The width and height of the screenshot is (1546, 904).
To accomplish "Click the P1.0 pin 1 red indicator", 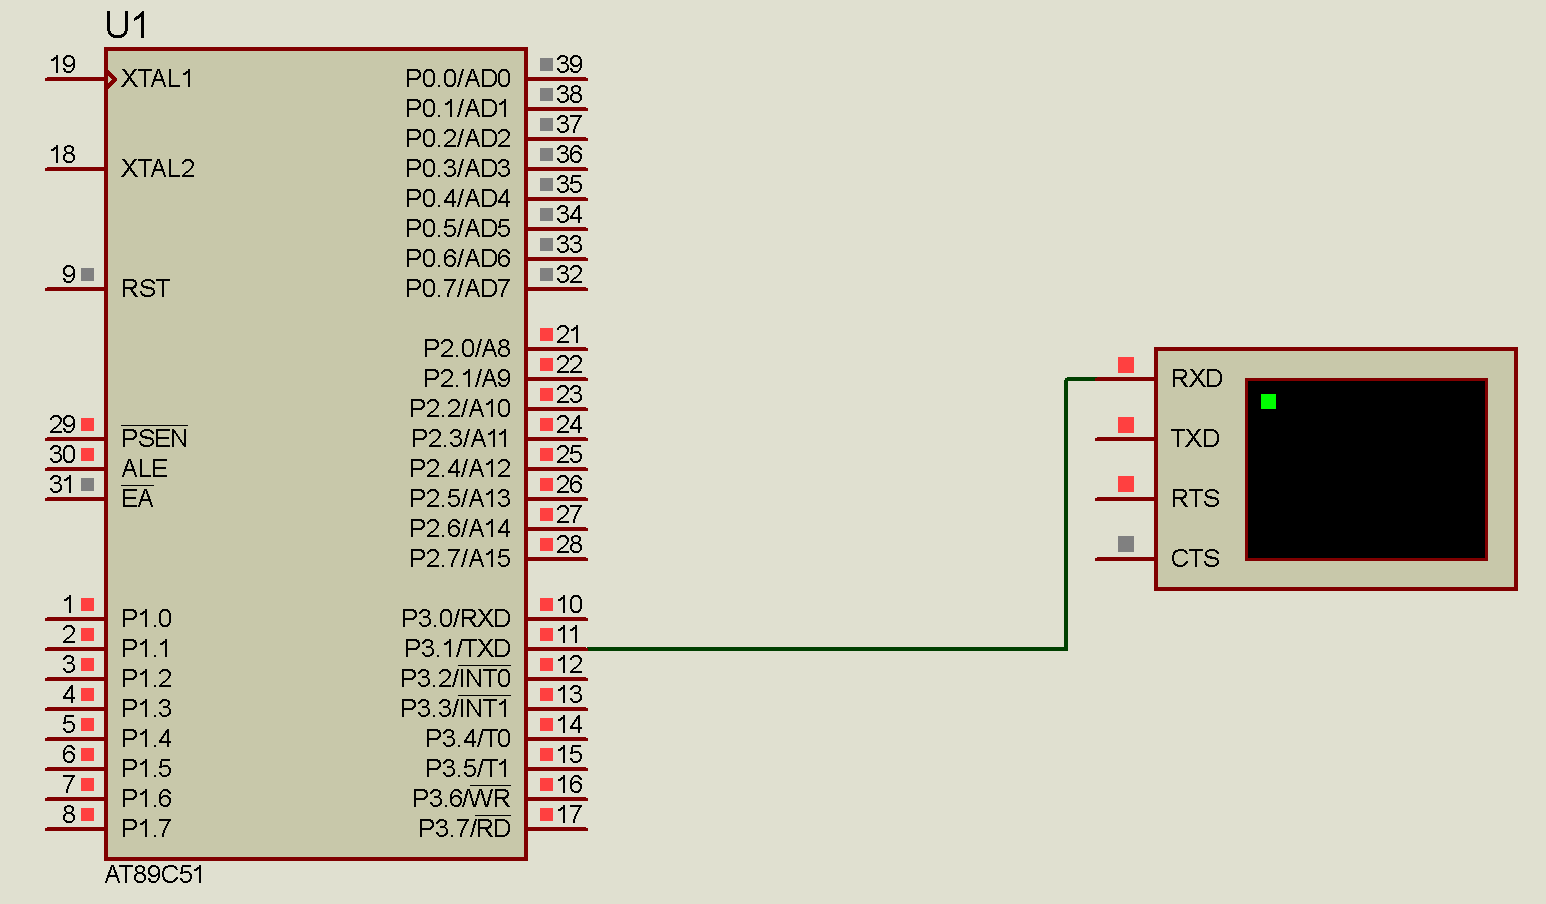I will (88, 604).
